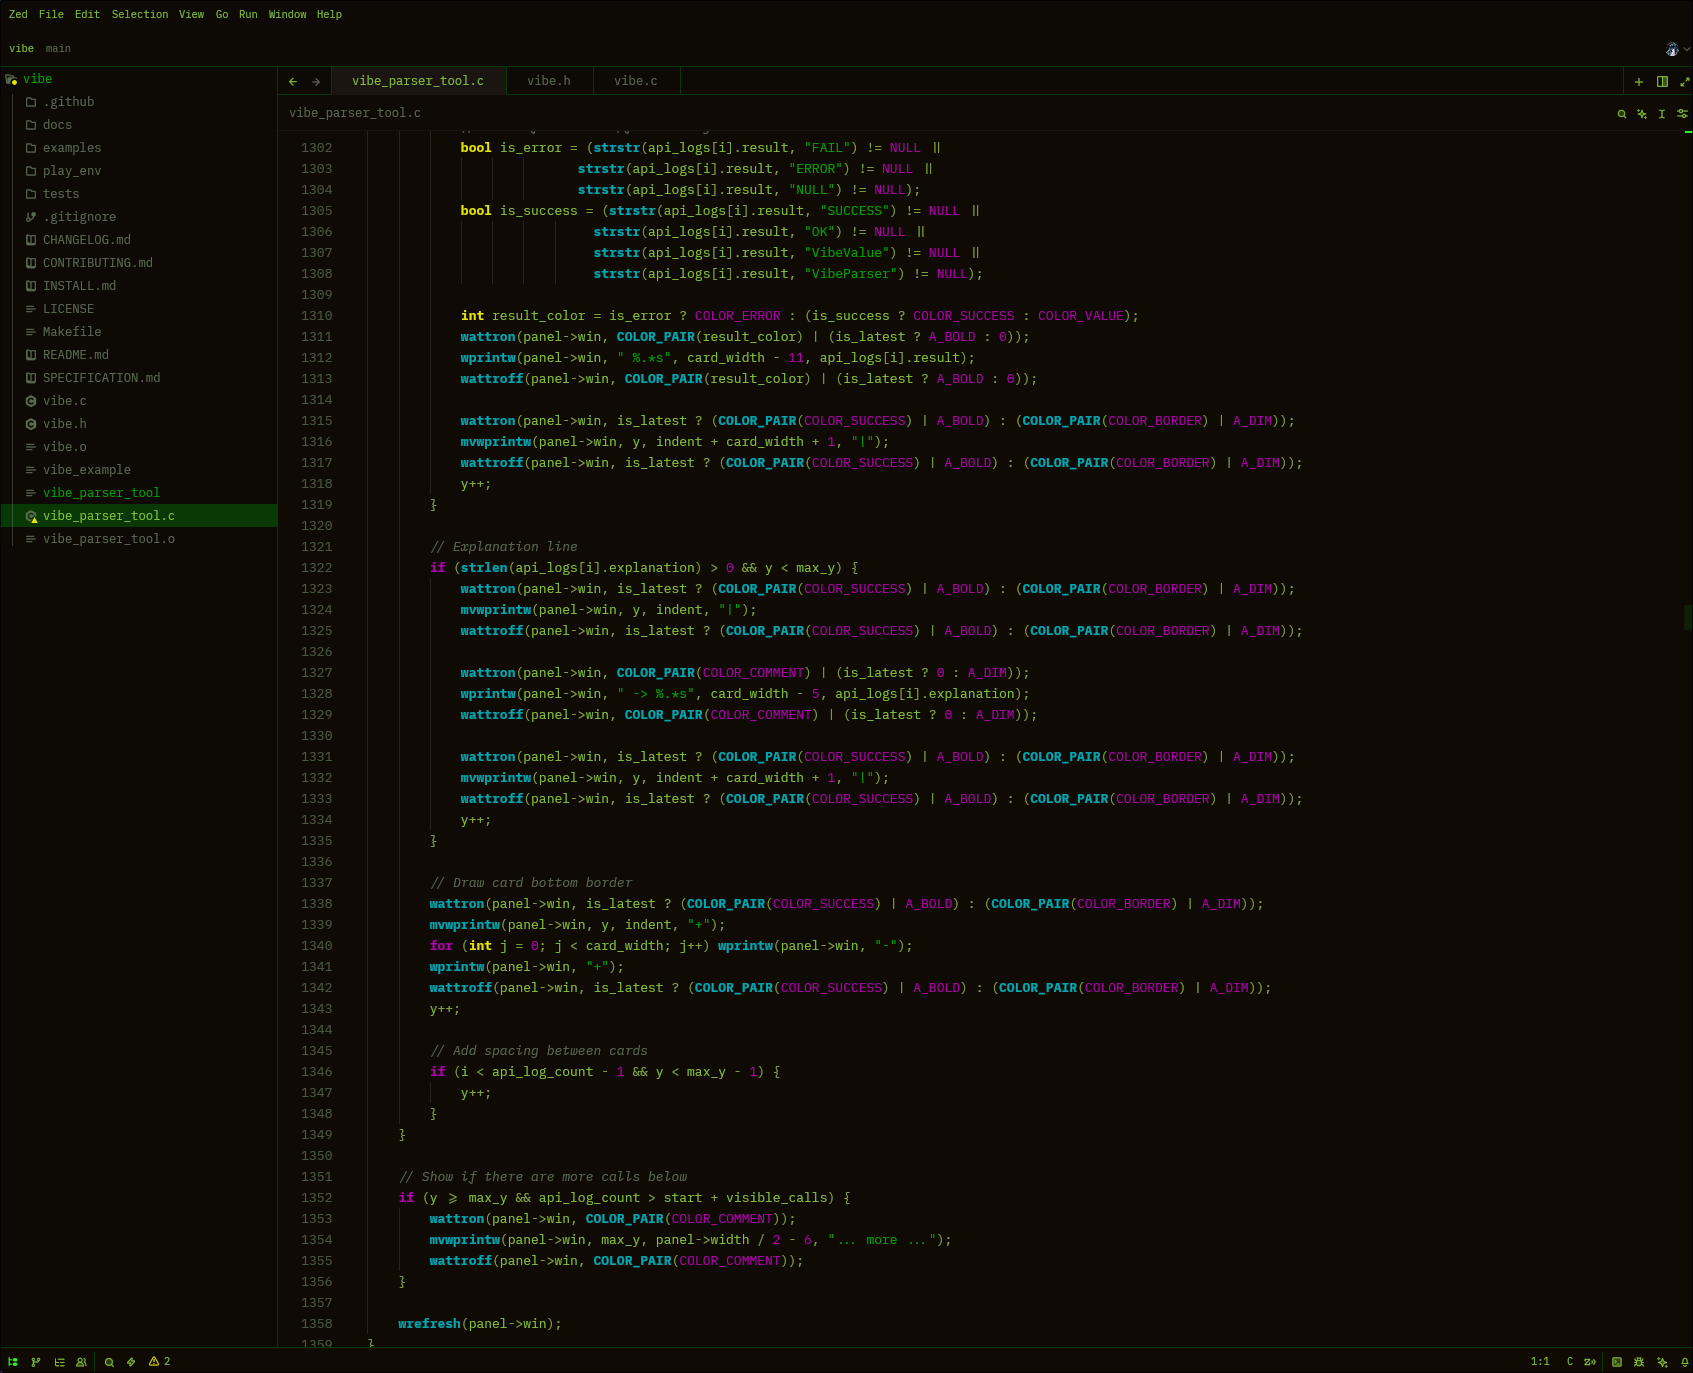
Task: Switch to vibe.h tab
Action: coord(549,81)
